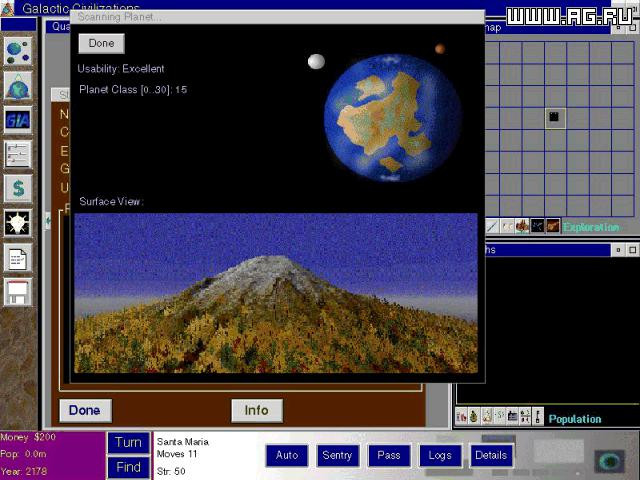Click the 'Usability: Excellent' text
This screenshot has height=480, width=640.
pyautogui.click(x=121, y=69)
